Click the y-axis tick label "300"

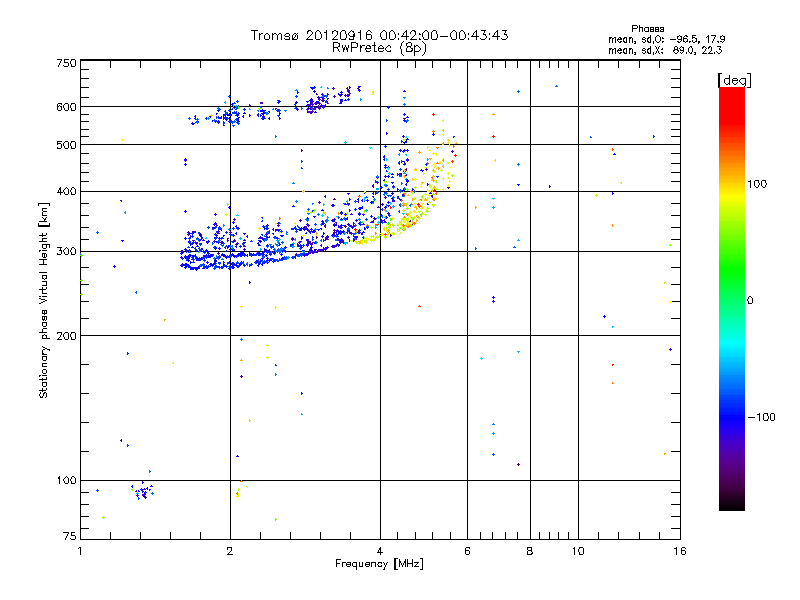(x=66, y=252)
